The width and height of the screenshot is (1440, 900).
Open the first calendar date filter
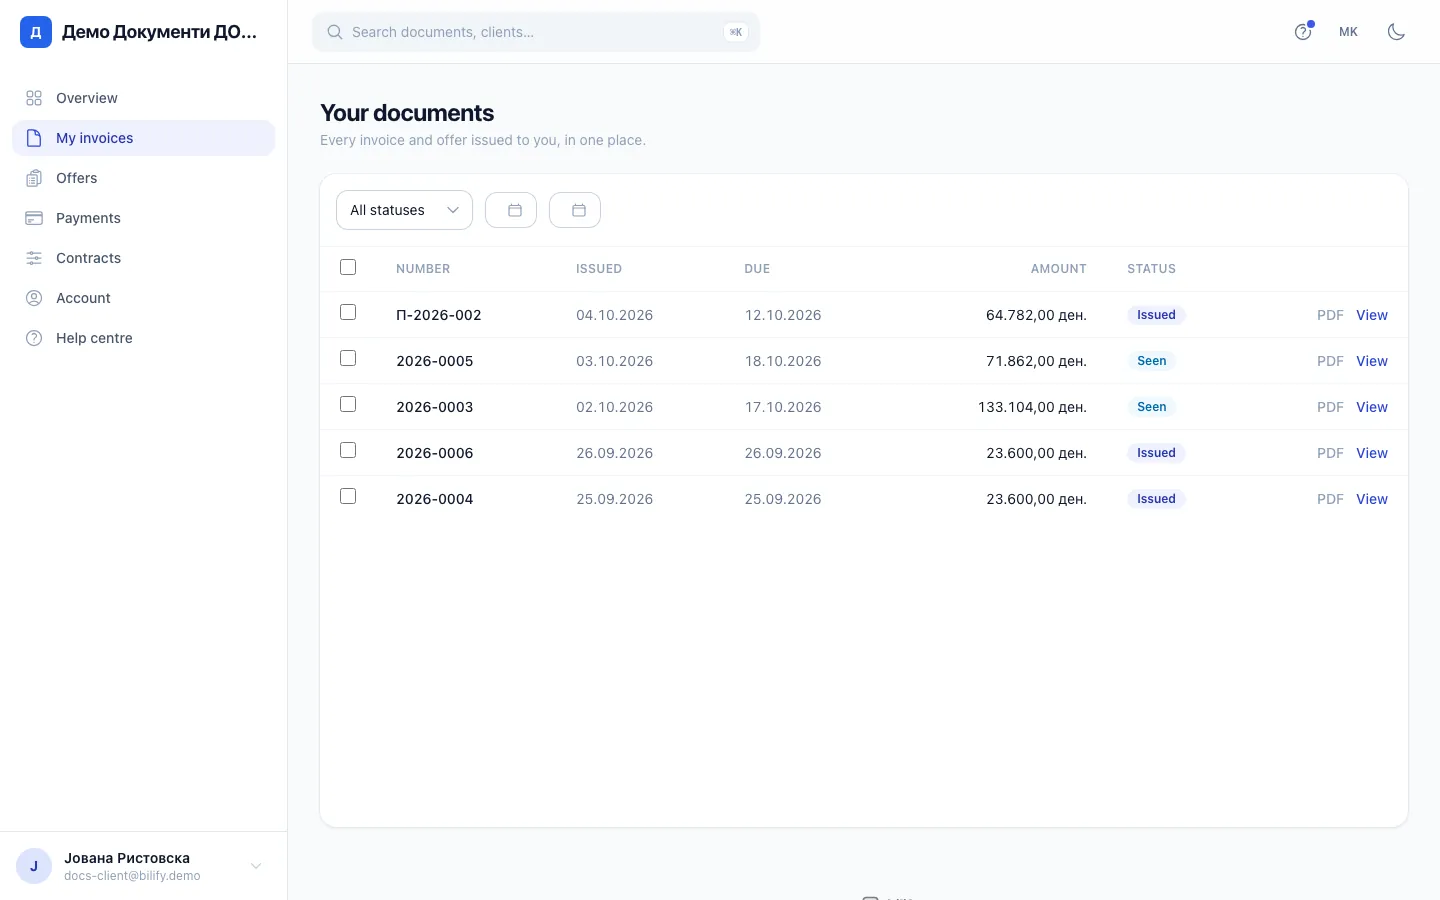(x=511, y=210)
